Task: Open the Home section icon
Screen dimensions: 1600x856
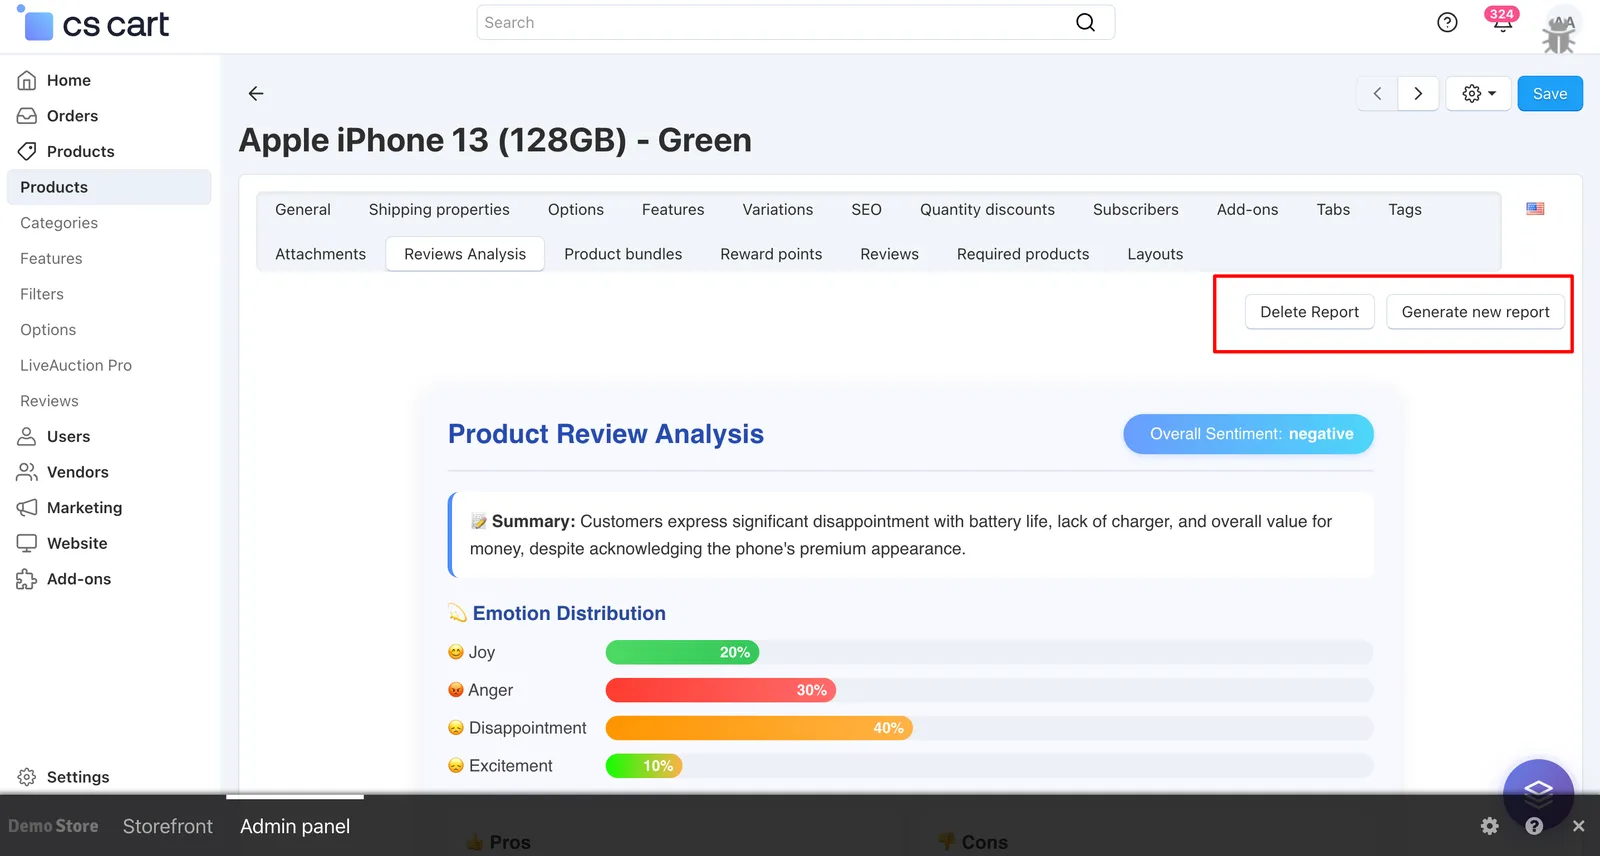Action: point(27,80)
